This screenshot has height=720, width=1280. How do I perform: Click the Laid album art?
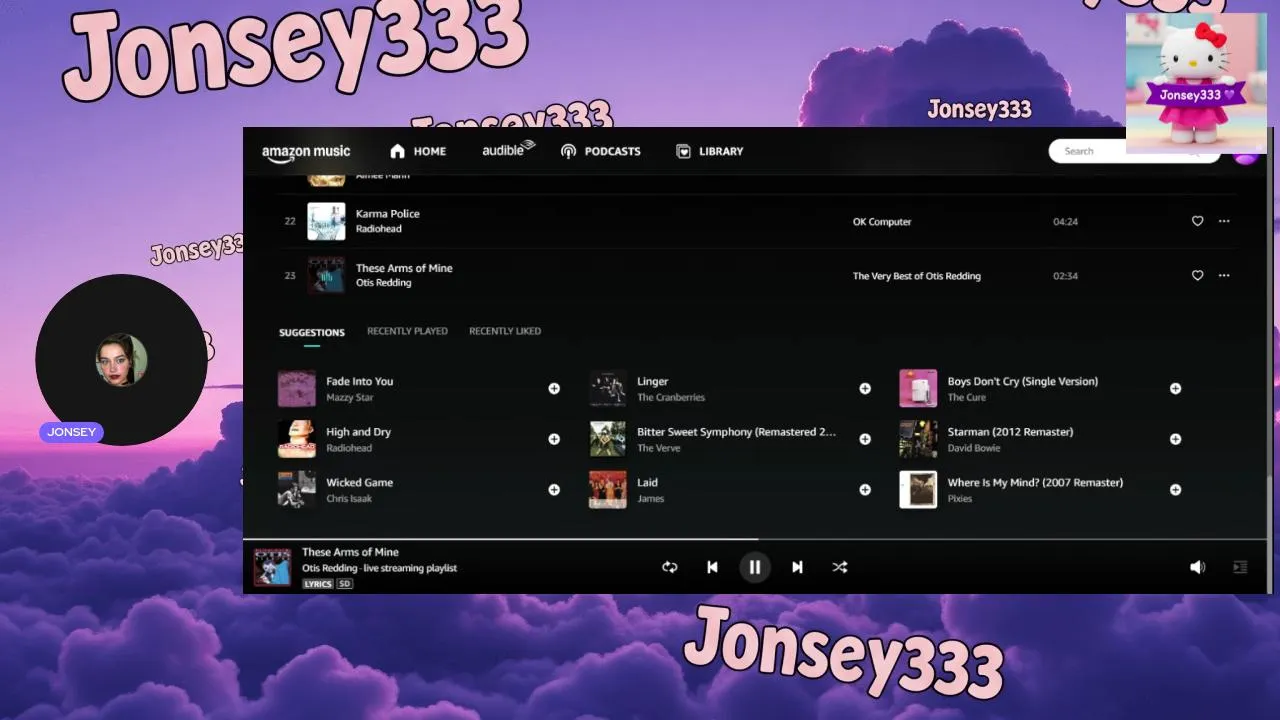tap(608, 490)
